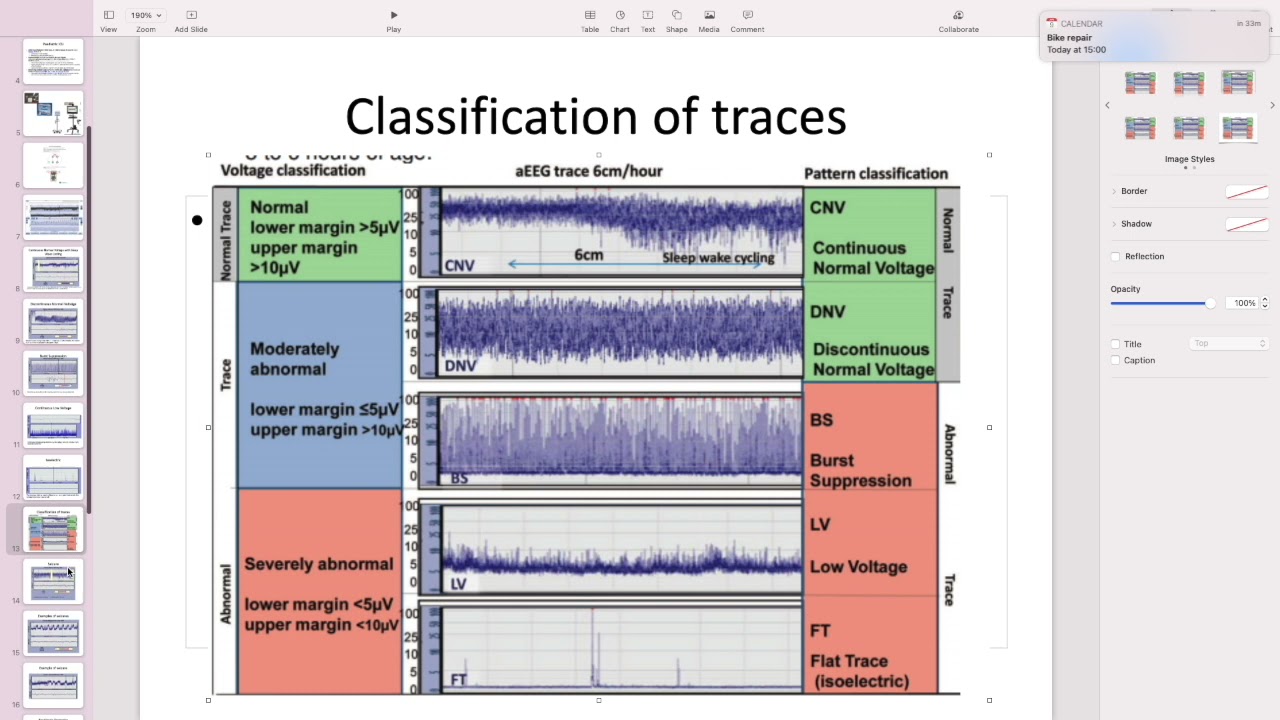Select slide 13 thumbnail in navigator
Image resolution: width=1280 pixels, height=720 pixels.
(53, 529)
